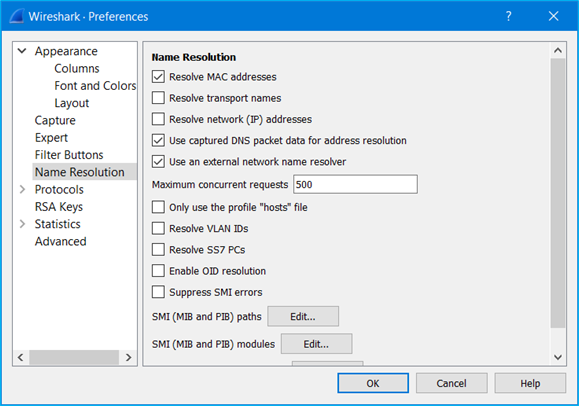Click the left scroll arrow under the tree

coord(21,357)
